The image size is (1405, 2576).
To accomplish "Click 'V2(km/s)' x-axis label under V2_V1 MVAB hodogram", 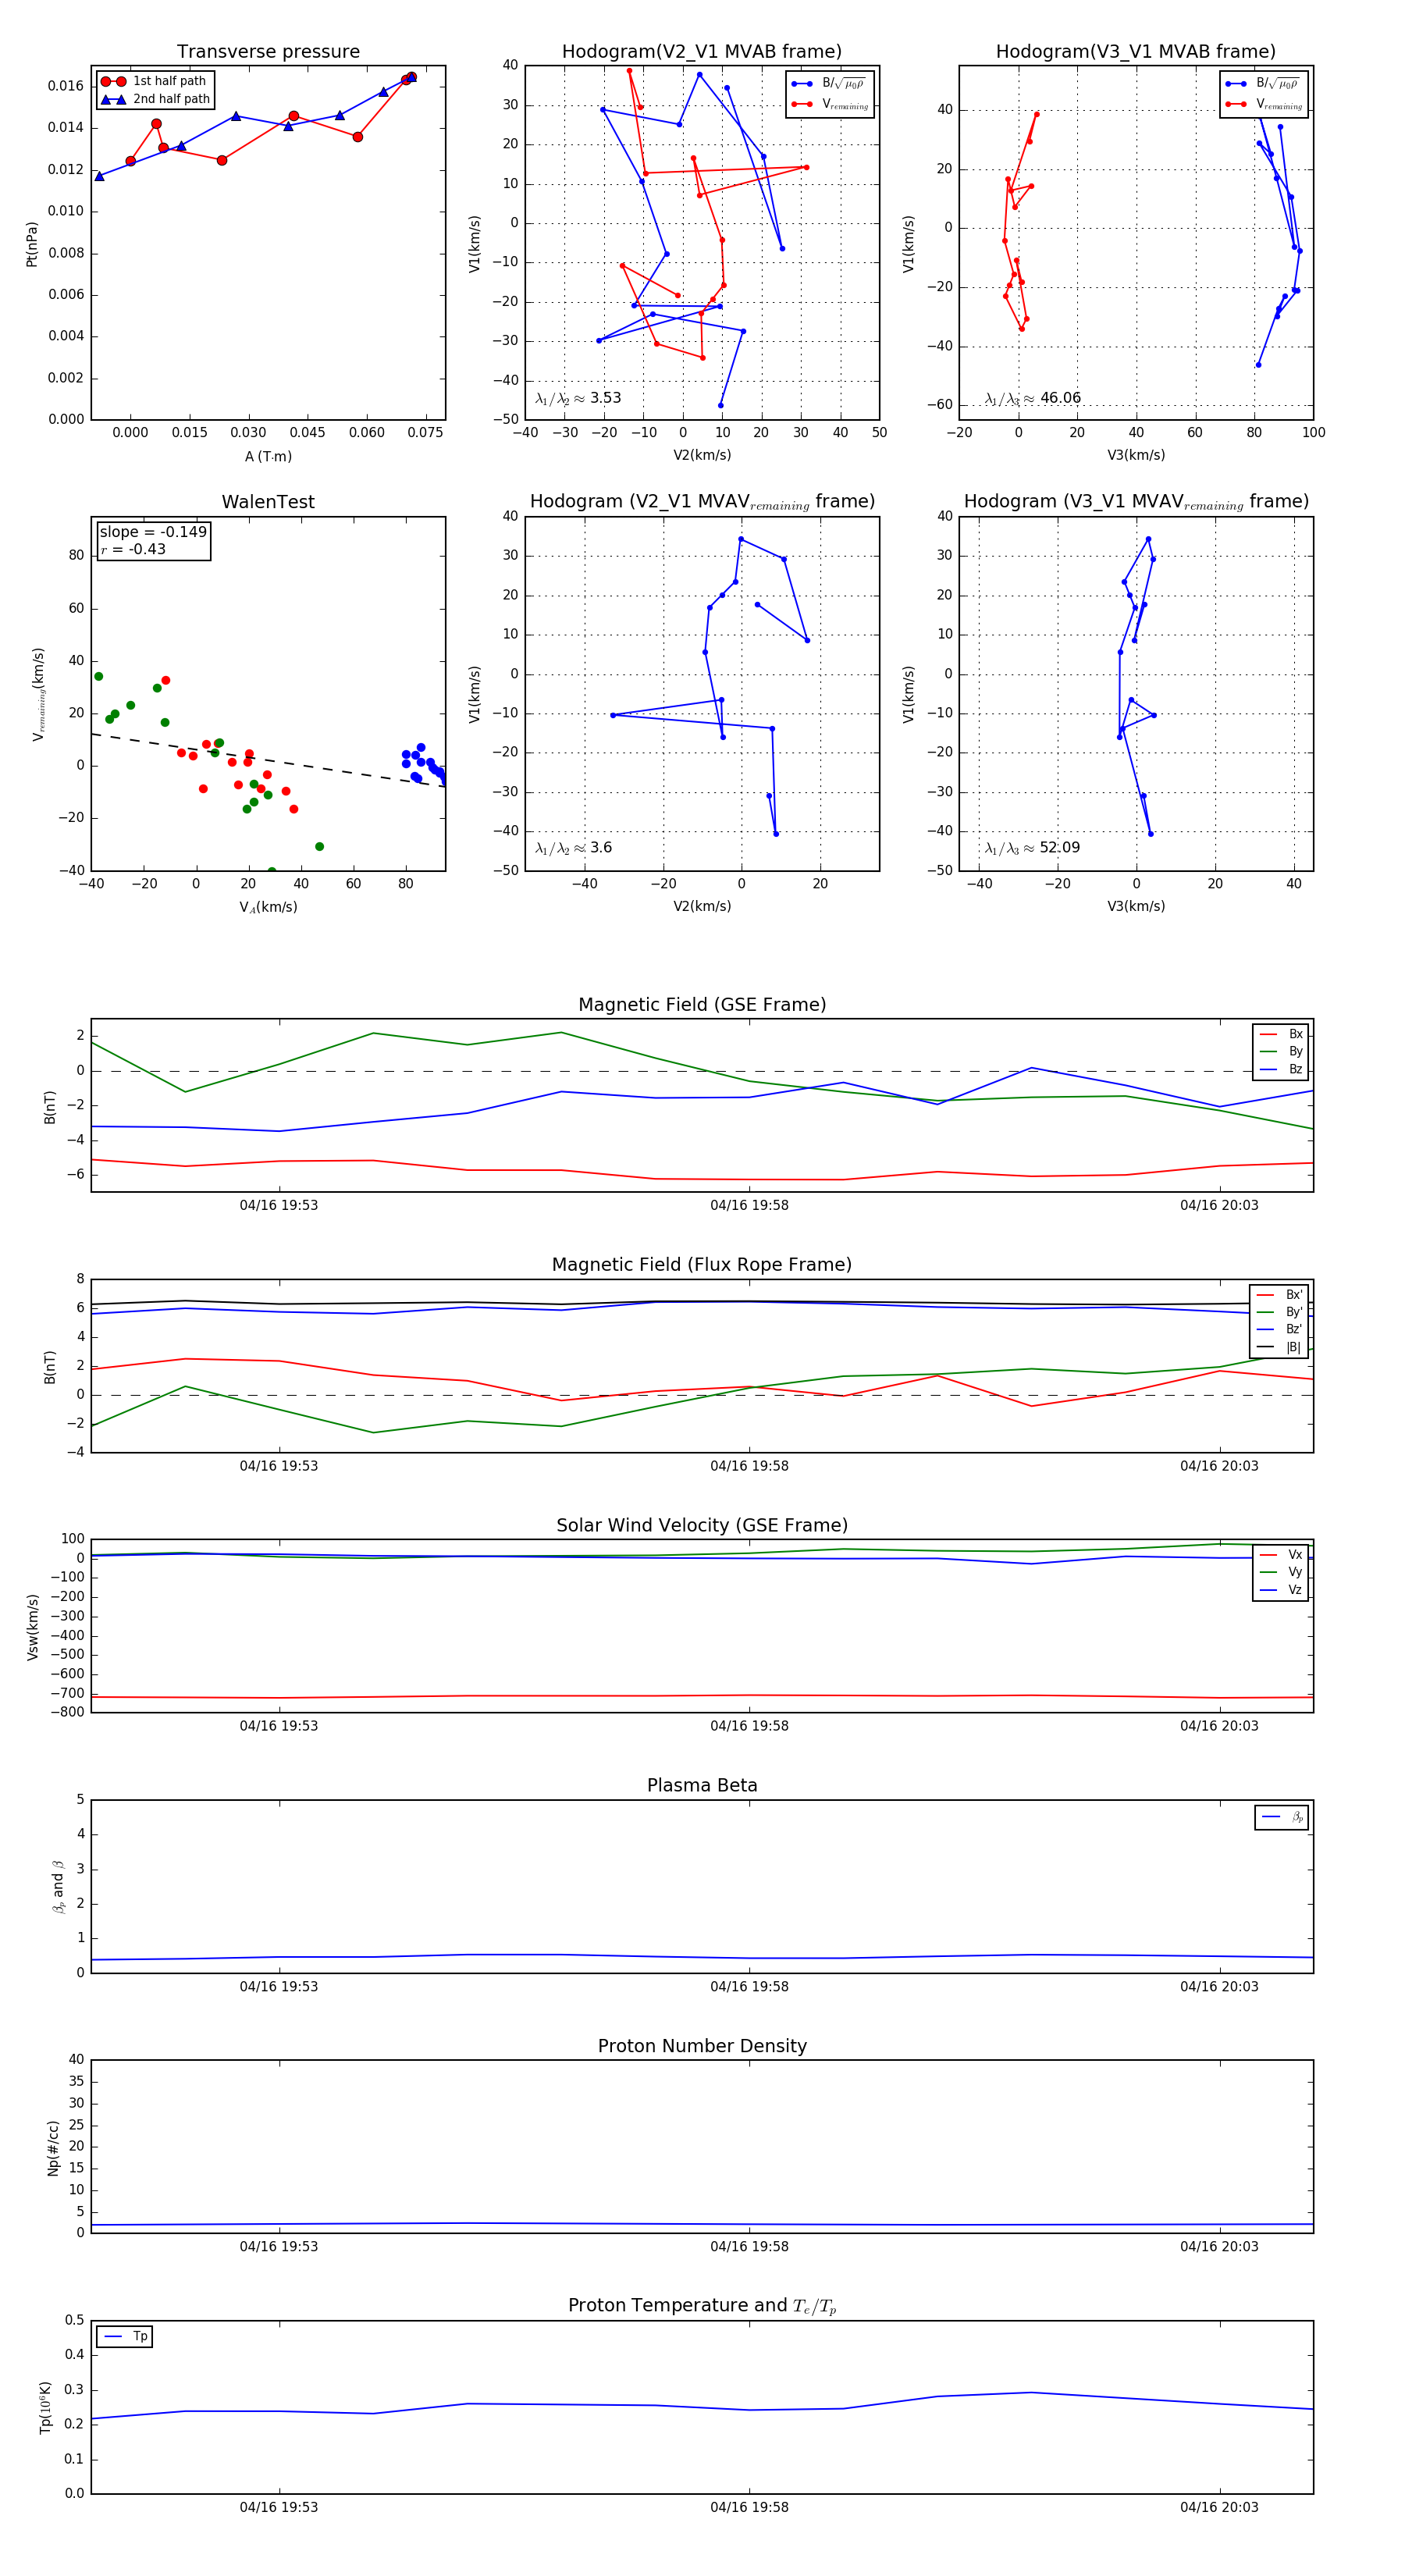I will [702, 455].
